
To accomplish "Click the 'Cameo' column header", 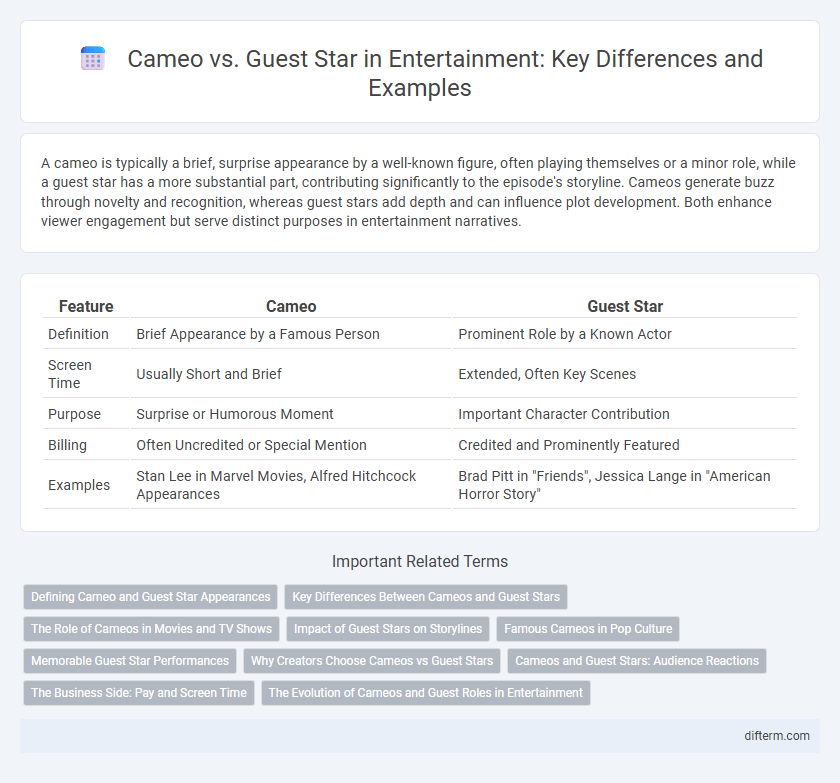I will (x=291, y=306).
